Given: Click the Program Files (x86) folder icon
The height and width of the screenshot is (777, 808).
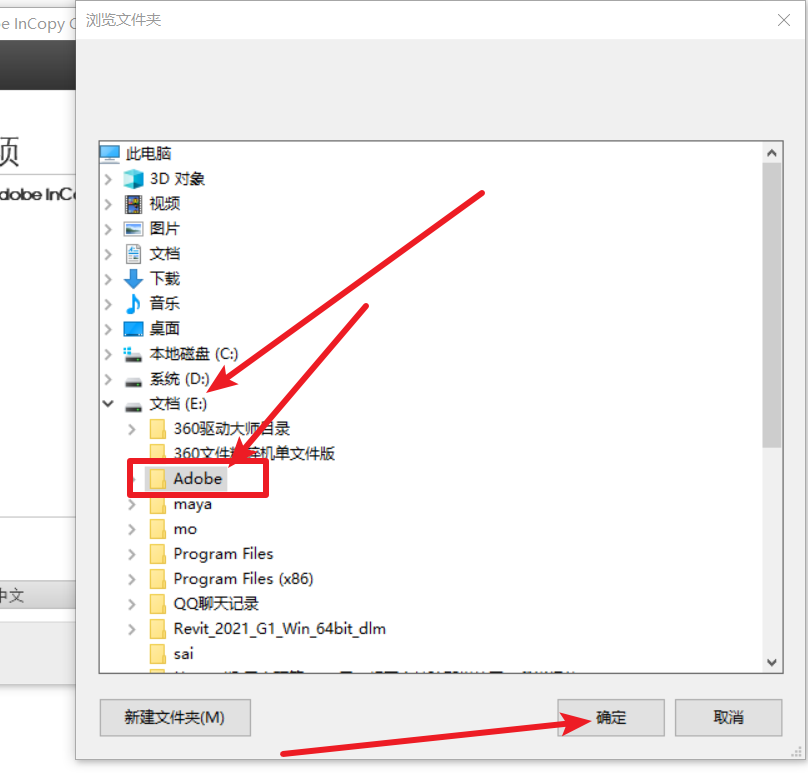Looking at the screenshot, I should tap(157, 579).
